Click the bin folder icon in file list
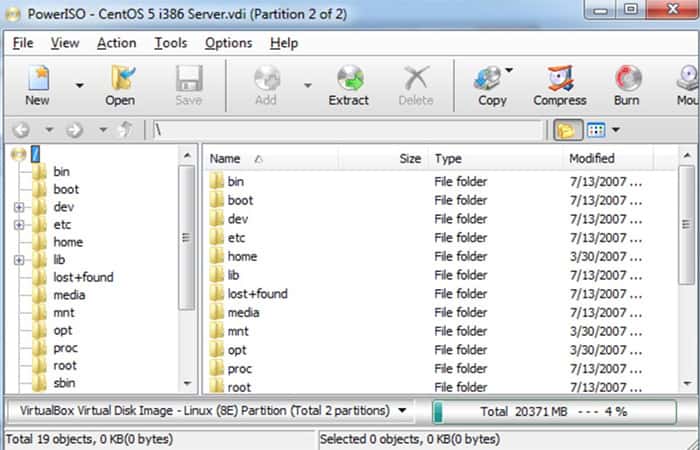The width and height of the screenshot is (700, 450). pyautogui.click(x=217, y=181)
